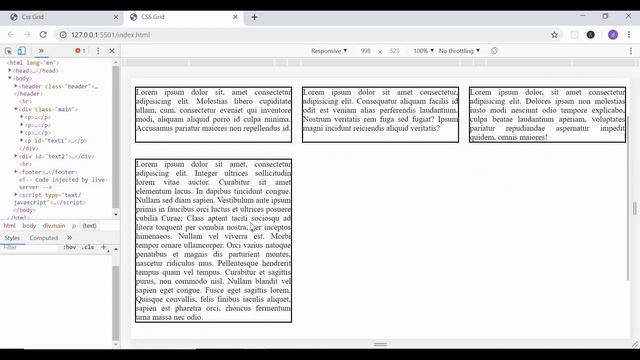640x360 pixels.
Task: Select the active 'CSS Grid' tab
Action: tap(183, 17)
